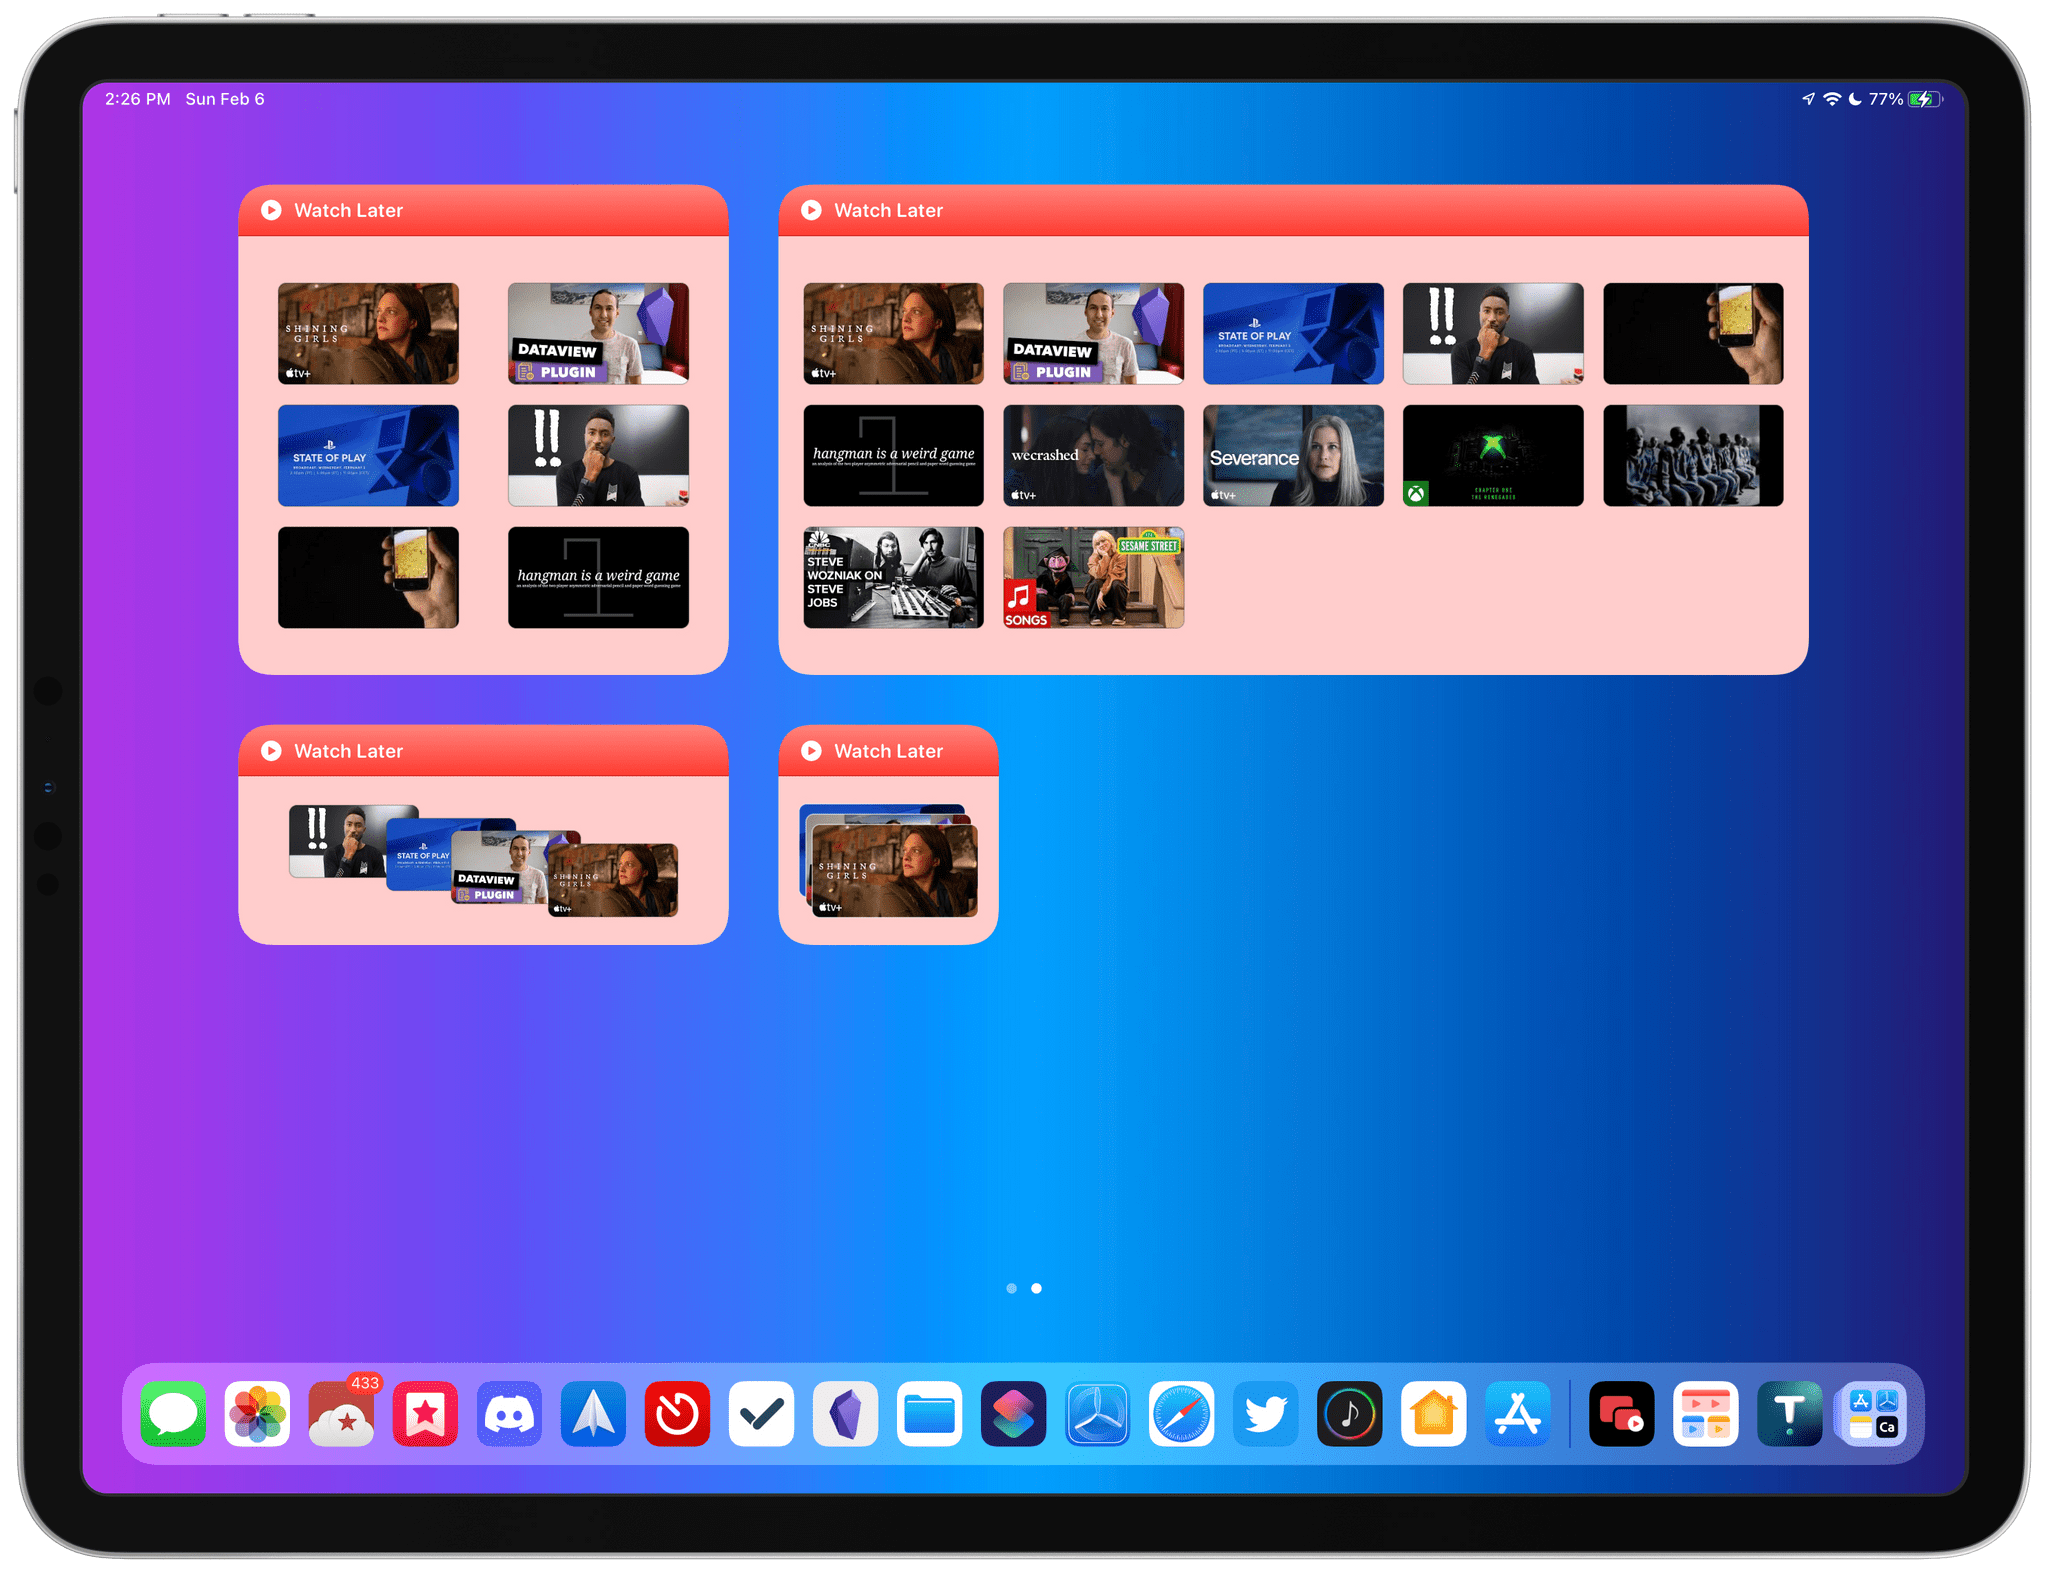2048x1576 pixels.
Task: Launch Discord from the dock
Action: pos(509,1414)
